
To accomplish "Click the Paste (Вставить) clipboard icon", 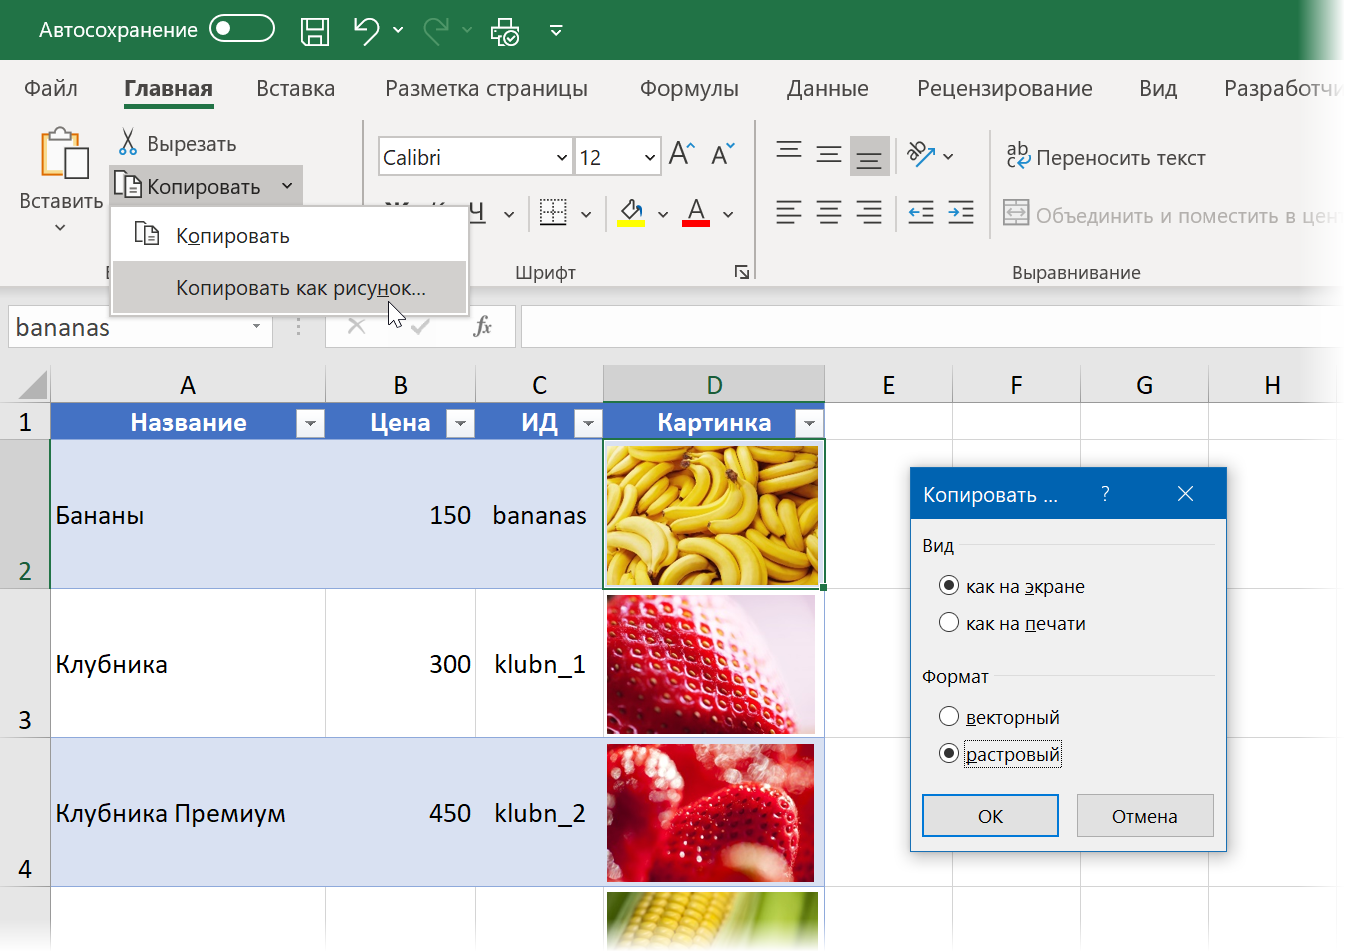I will coord(63,154).
